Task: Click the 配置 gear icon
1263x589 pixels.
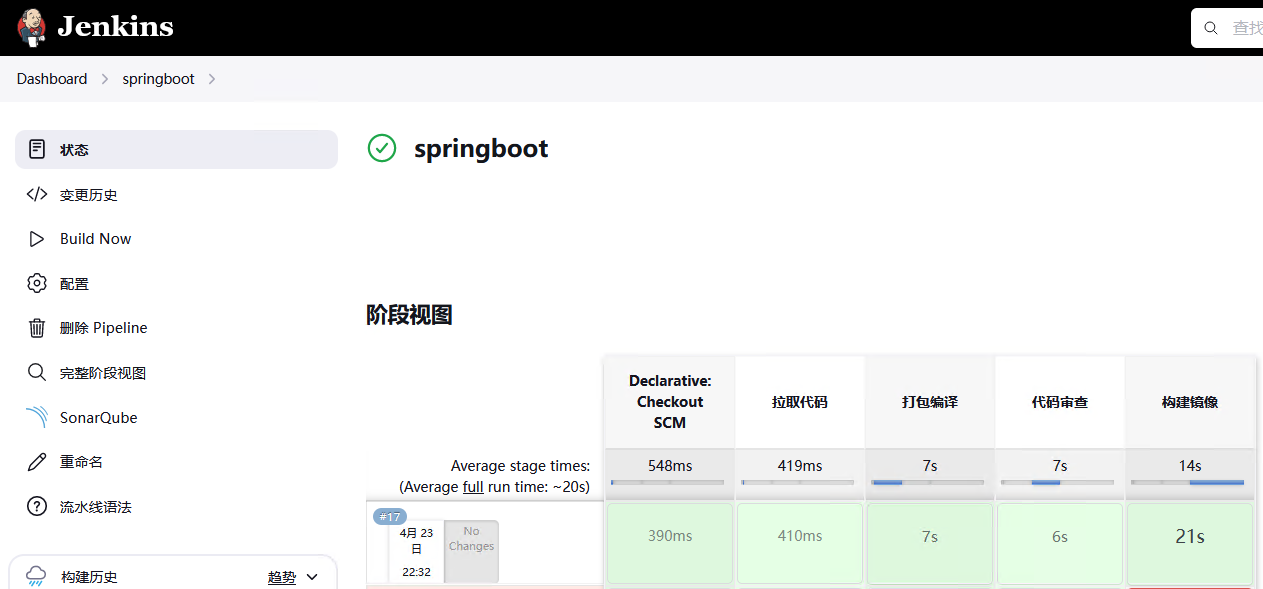Action: point(37,283)
